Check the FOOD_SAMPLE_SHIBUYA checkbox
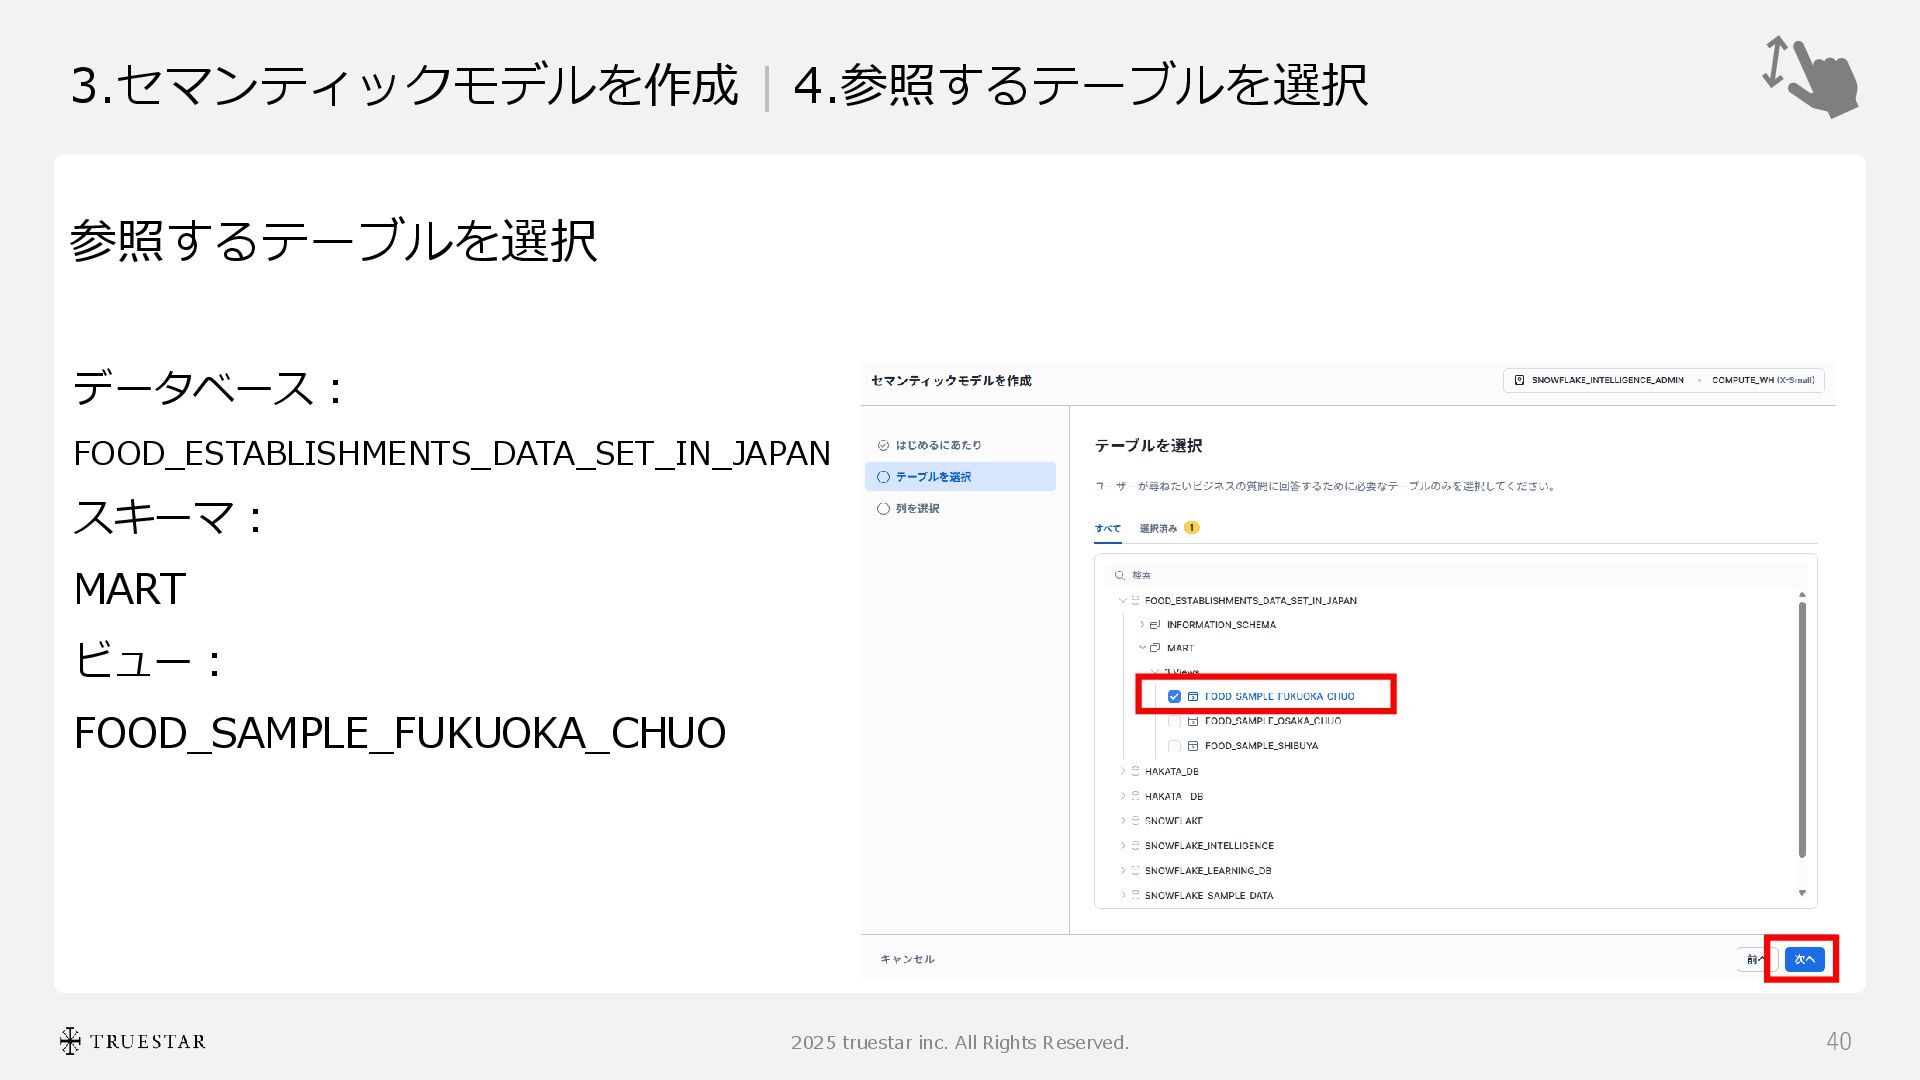 (1175, 746)
